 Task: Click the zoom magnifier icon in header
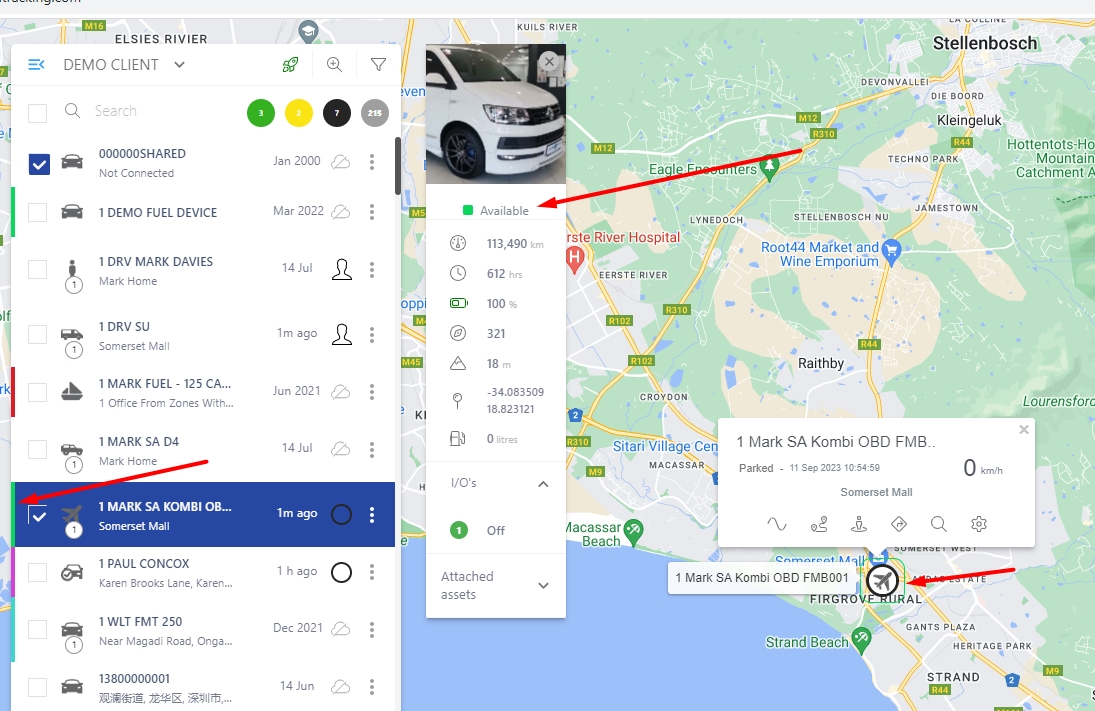(x=335, y=65)
